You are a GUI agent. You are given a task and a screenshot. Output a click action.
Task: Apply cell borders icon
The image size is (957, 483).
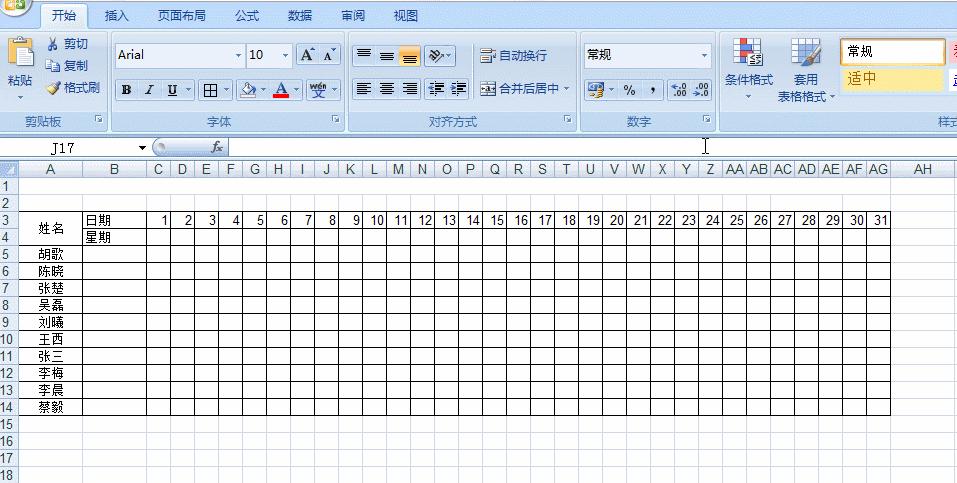point(210,90)
